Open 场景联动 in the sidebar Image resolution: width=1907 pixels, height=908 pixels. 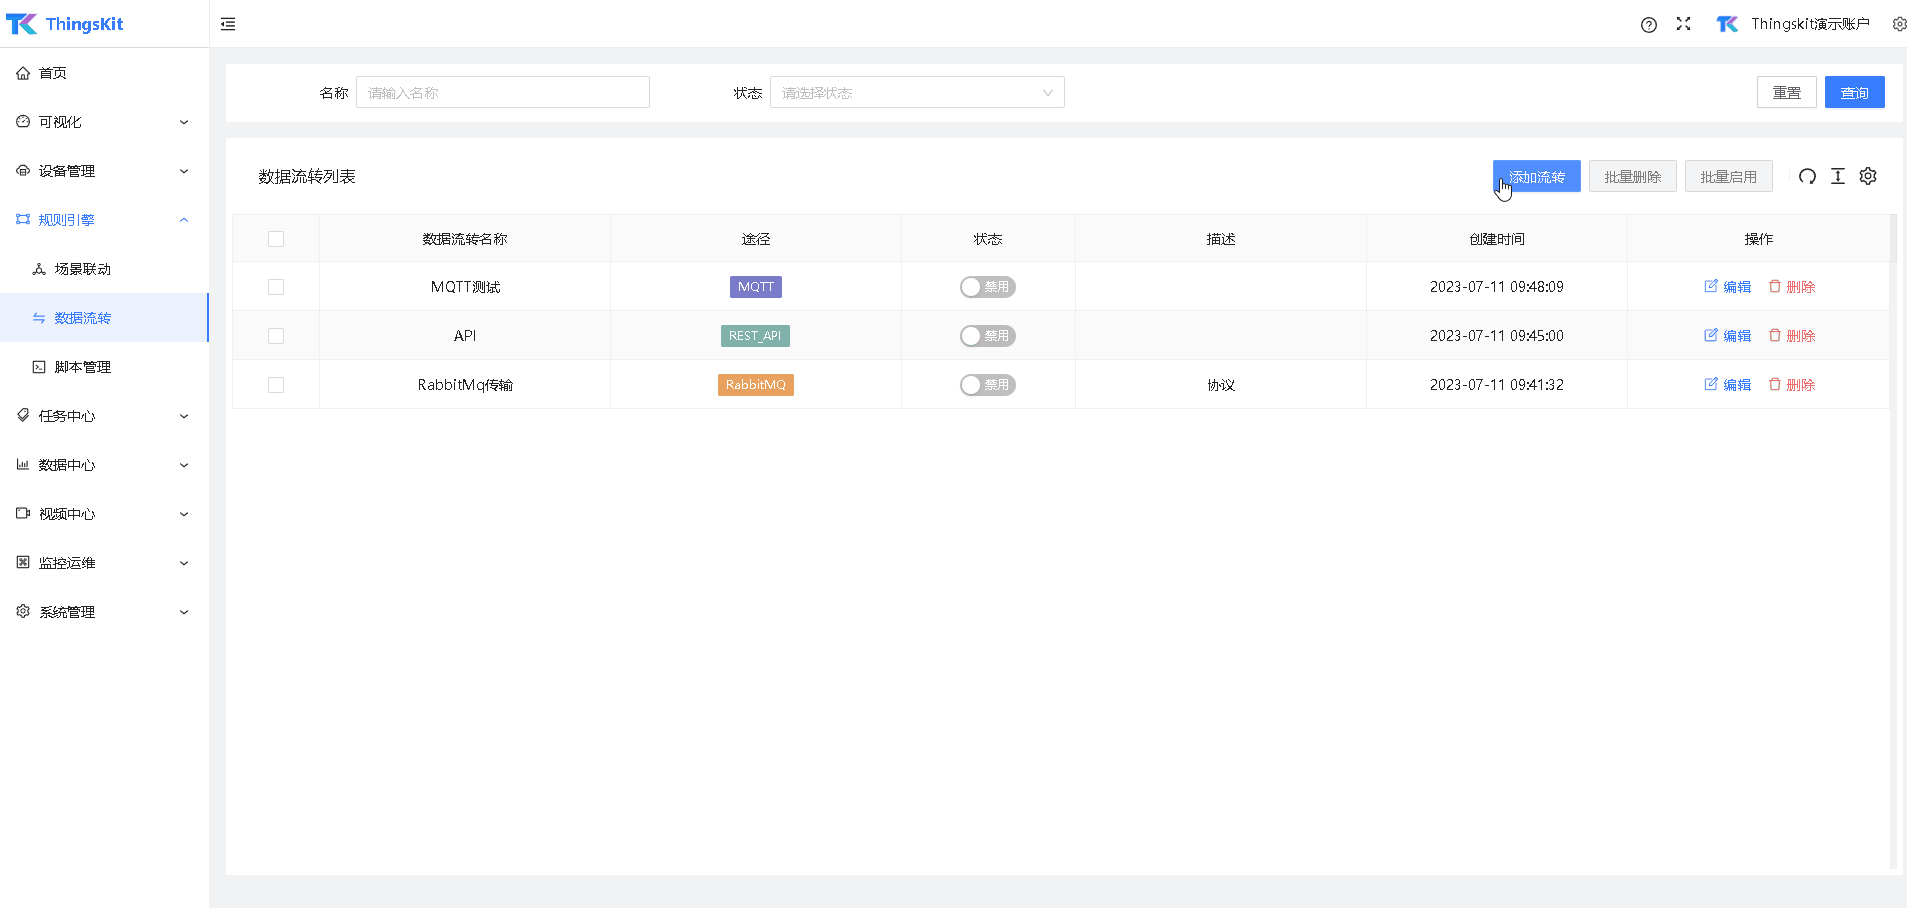tap(82, 269)
